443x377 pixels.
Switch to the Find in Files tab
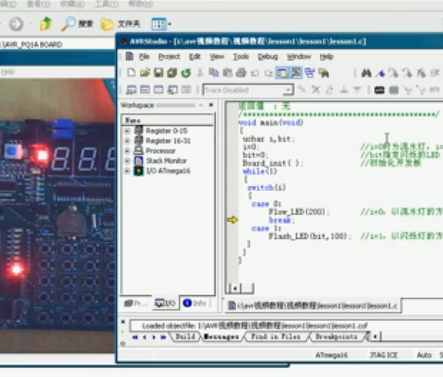pyautogui.click(x=276, y=337)
